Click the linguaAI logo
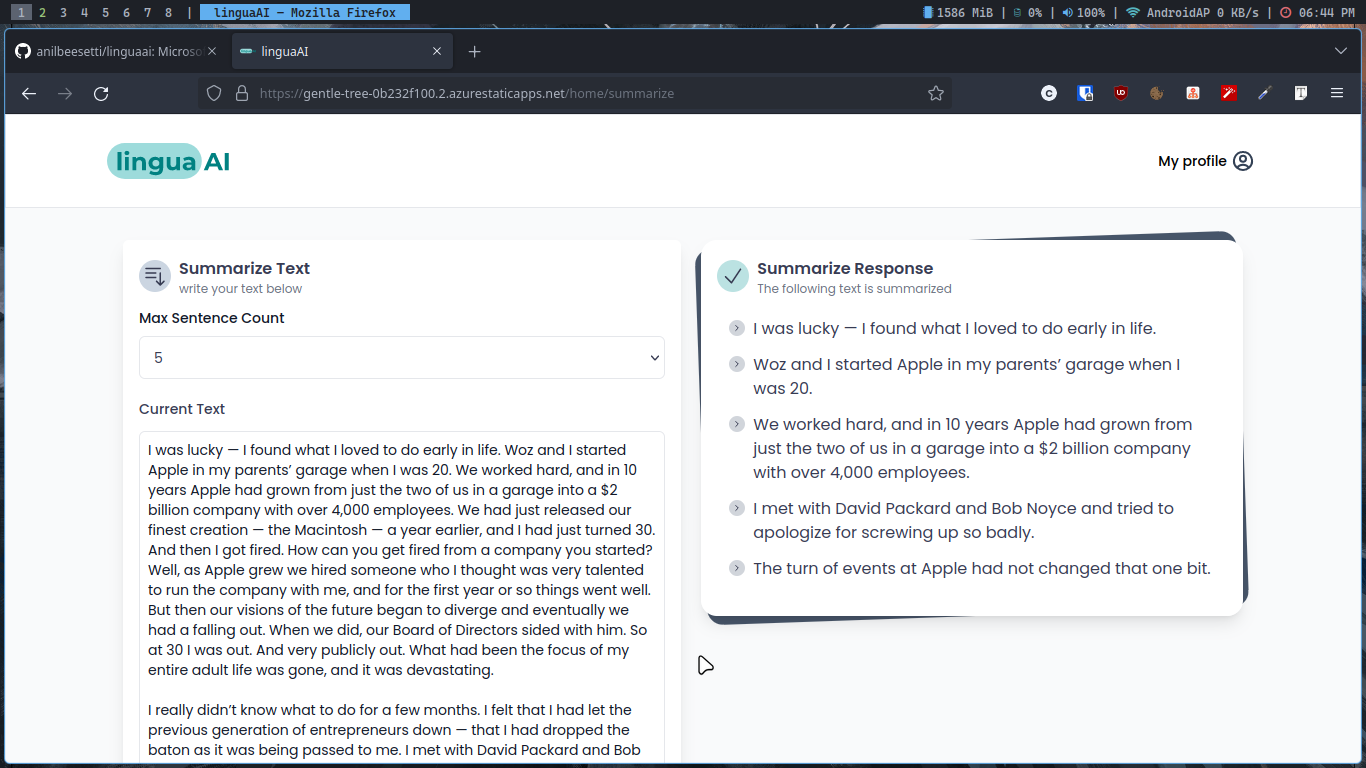Image resolution: width=1366 pixels, height=768 pixels. coord(168,160)
